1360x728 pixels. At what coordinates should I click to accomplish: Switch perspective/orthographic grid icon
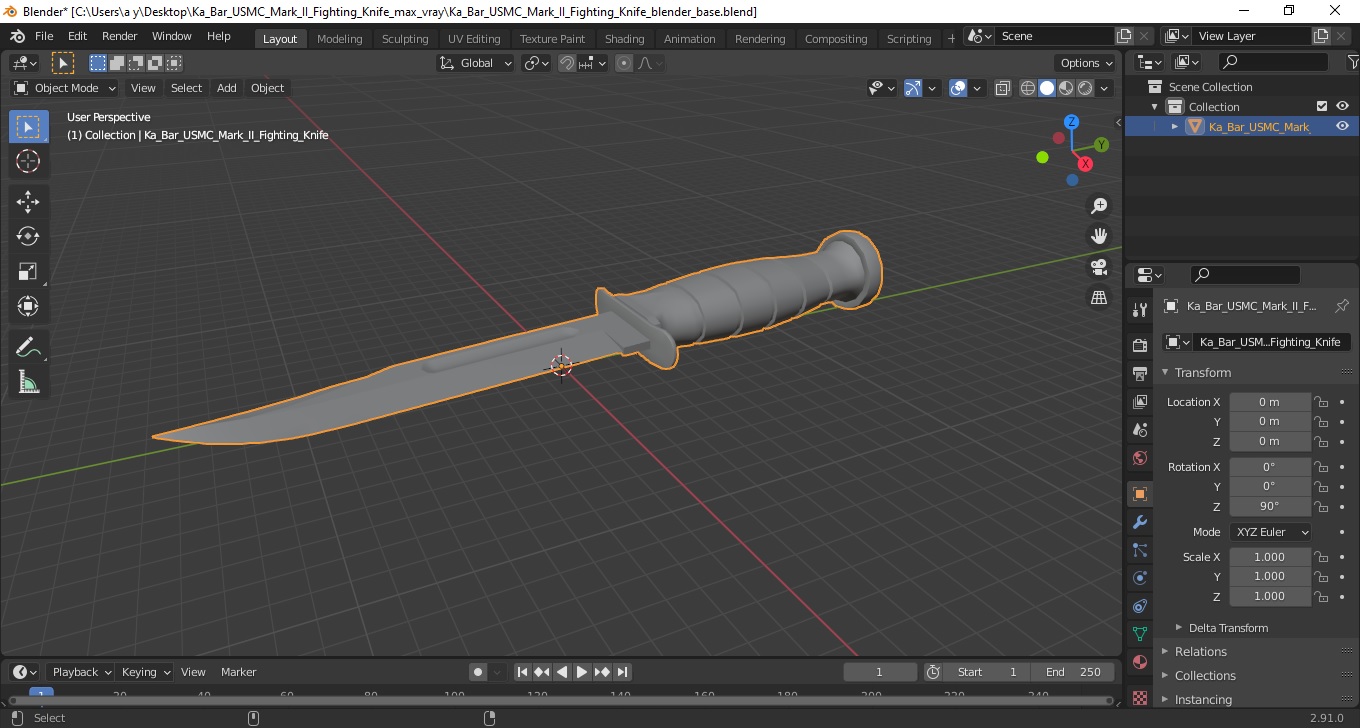tap(1099, 298)
